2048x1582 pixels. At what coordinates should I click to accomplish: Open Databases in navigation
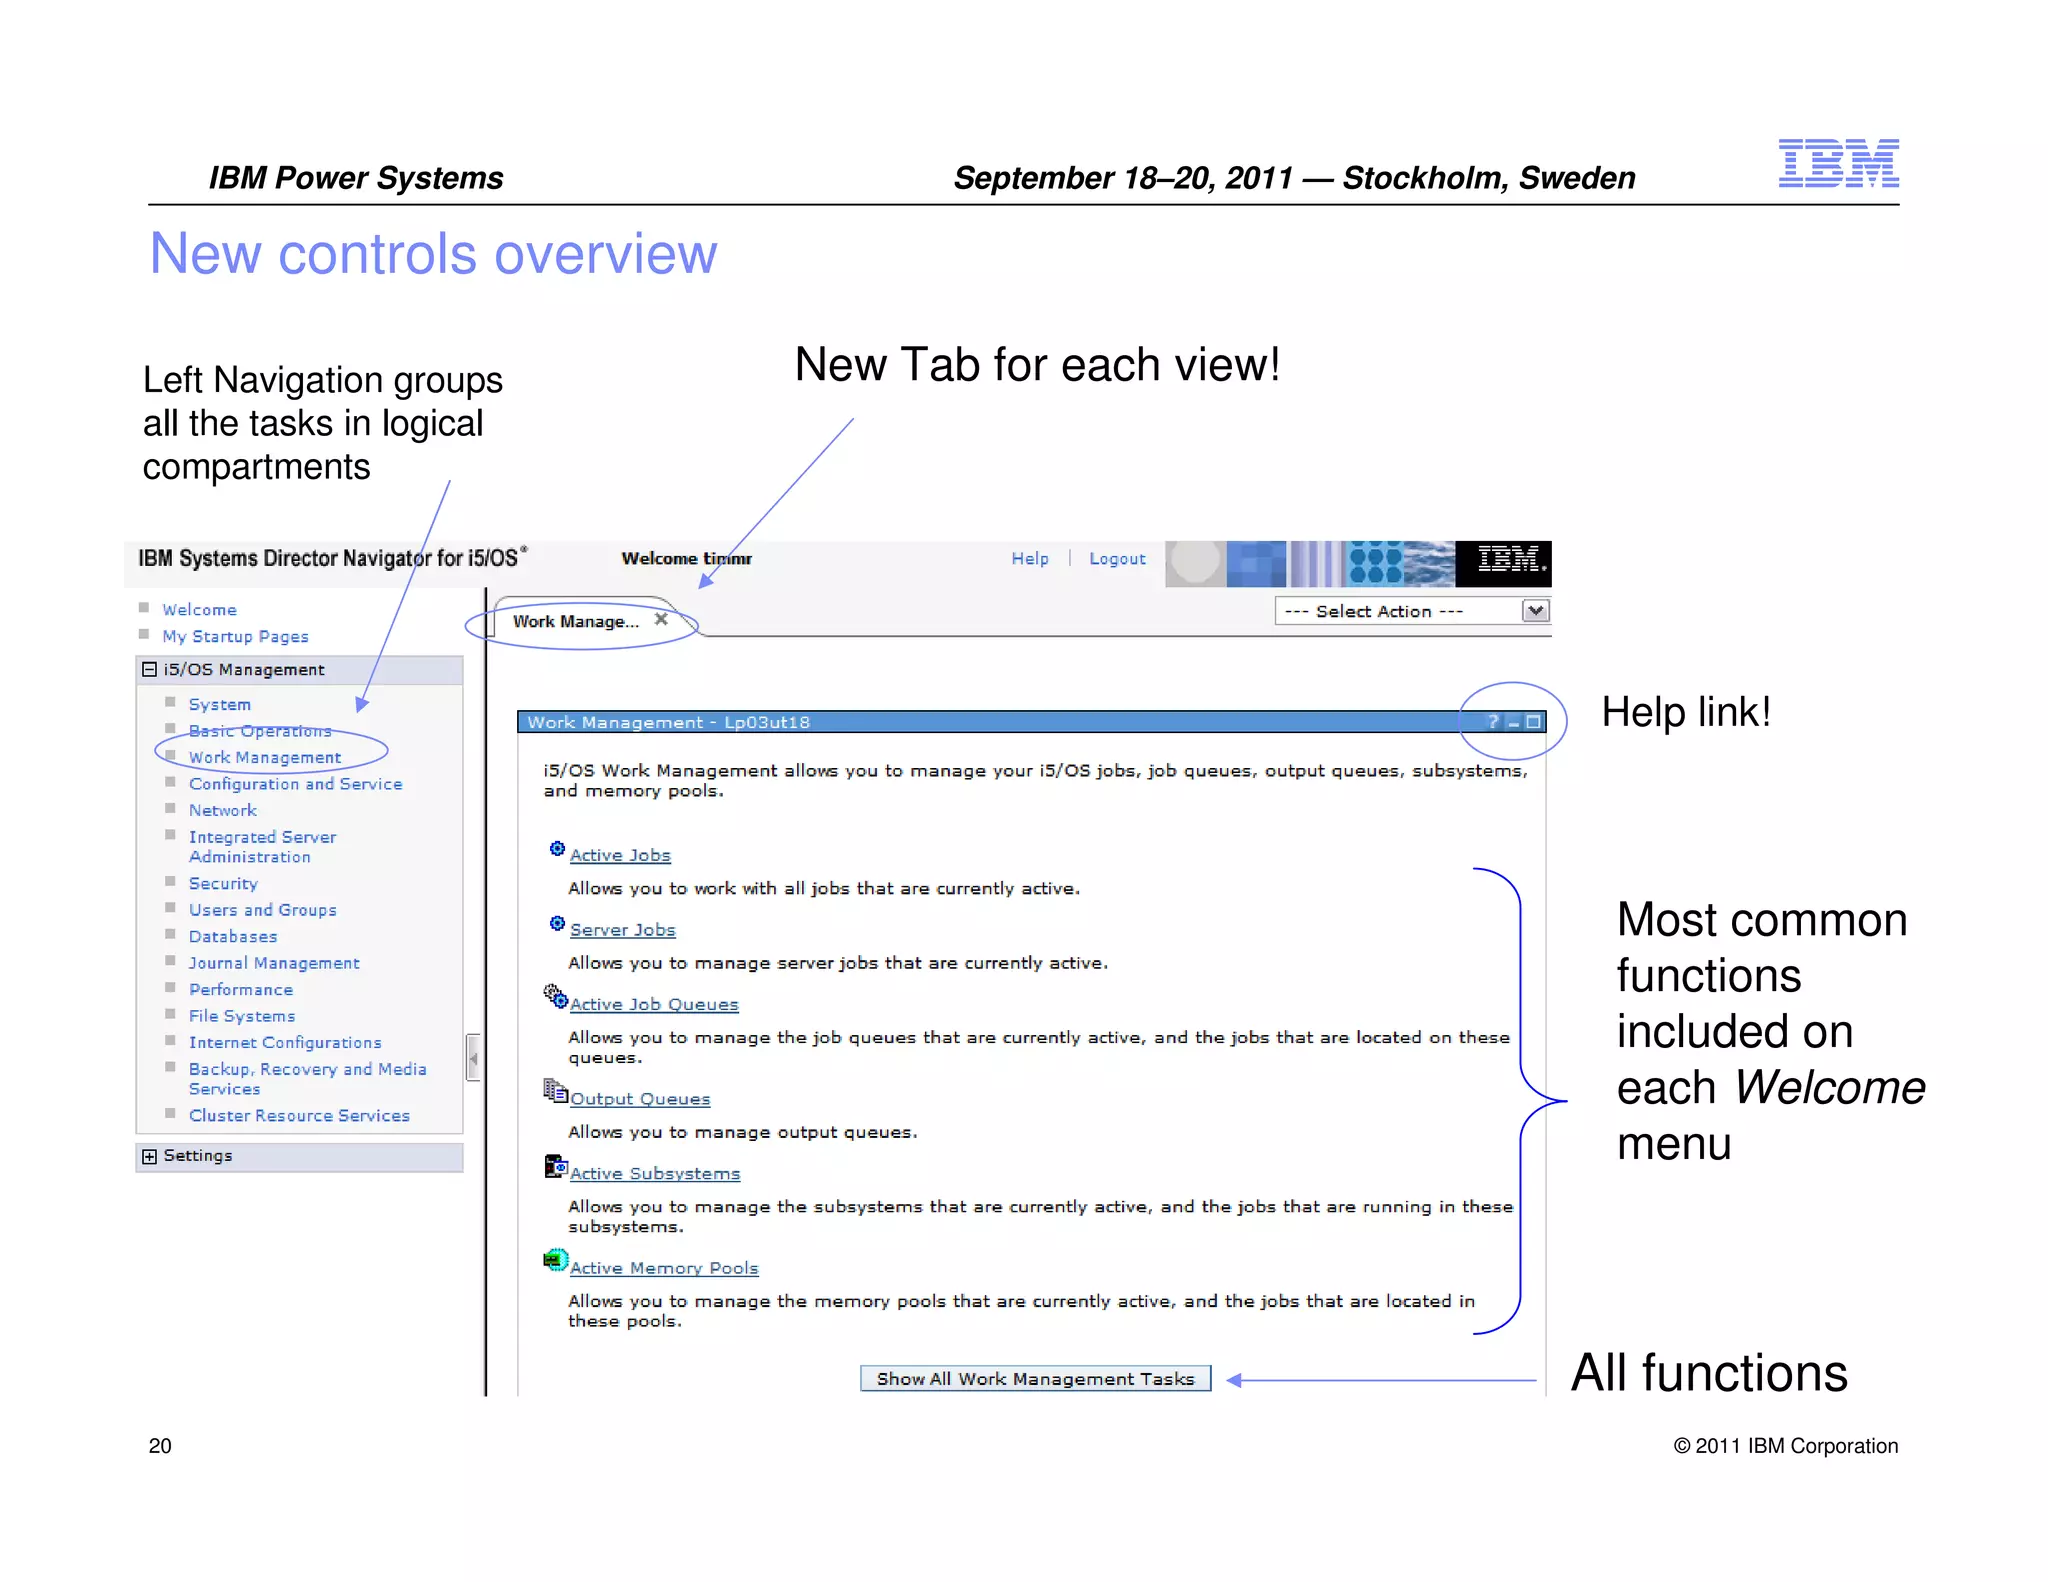pos(233,936)
